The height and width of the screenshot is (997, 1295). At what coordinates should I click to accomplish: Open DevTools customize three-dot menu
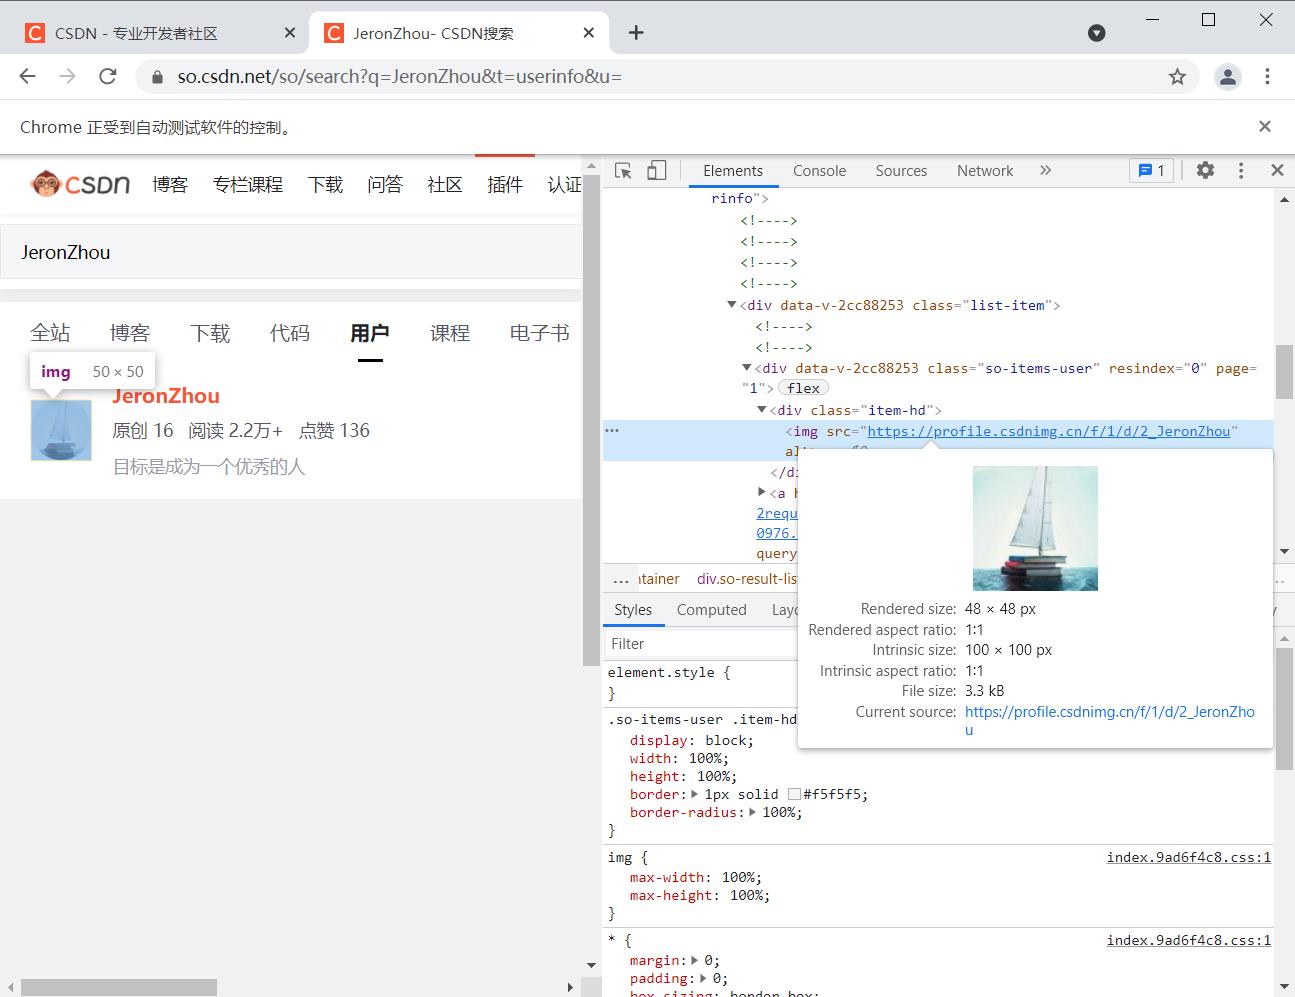click(1241, 171)
